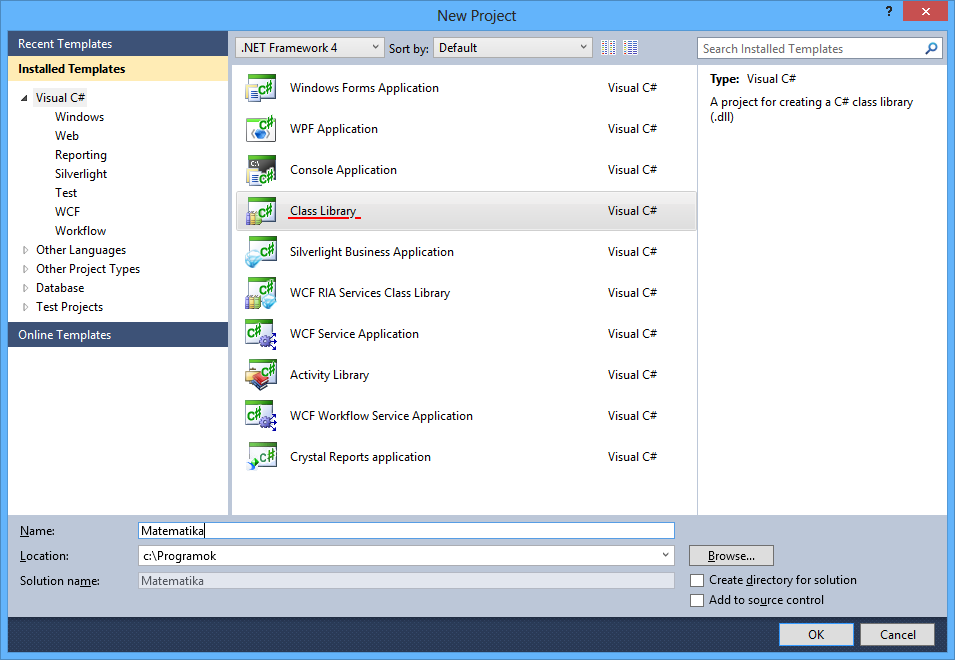Click 'WCF Service Application' template name
The width and height of the screenshot is (955, 660).
click(x=354, y=334)
